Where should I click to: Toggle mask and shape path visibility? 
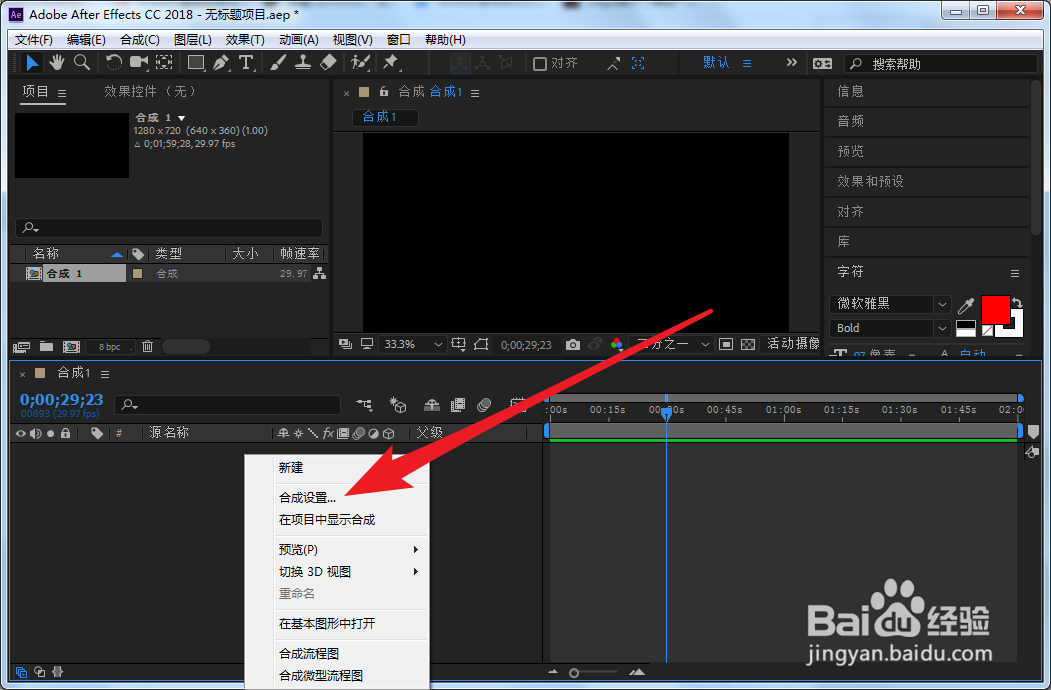[481, 345]
